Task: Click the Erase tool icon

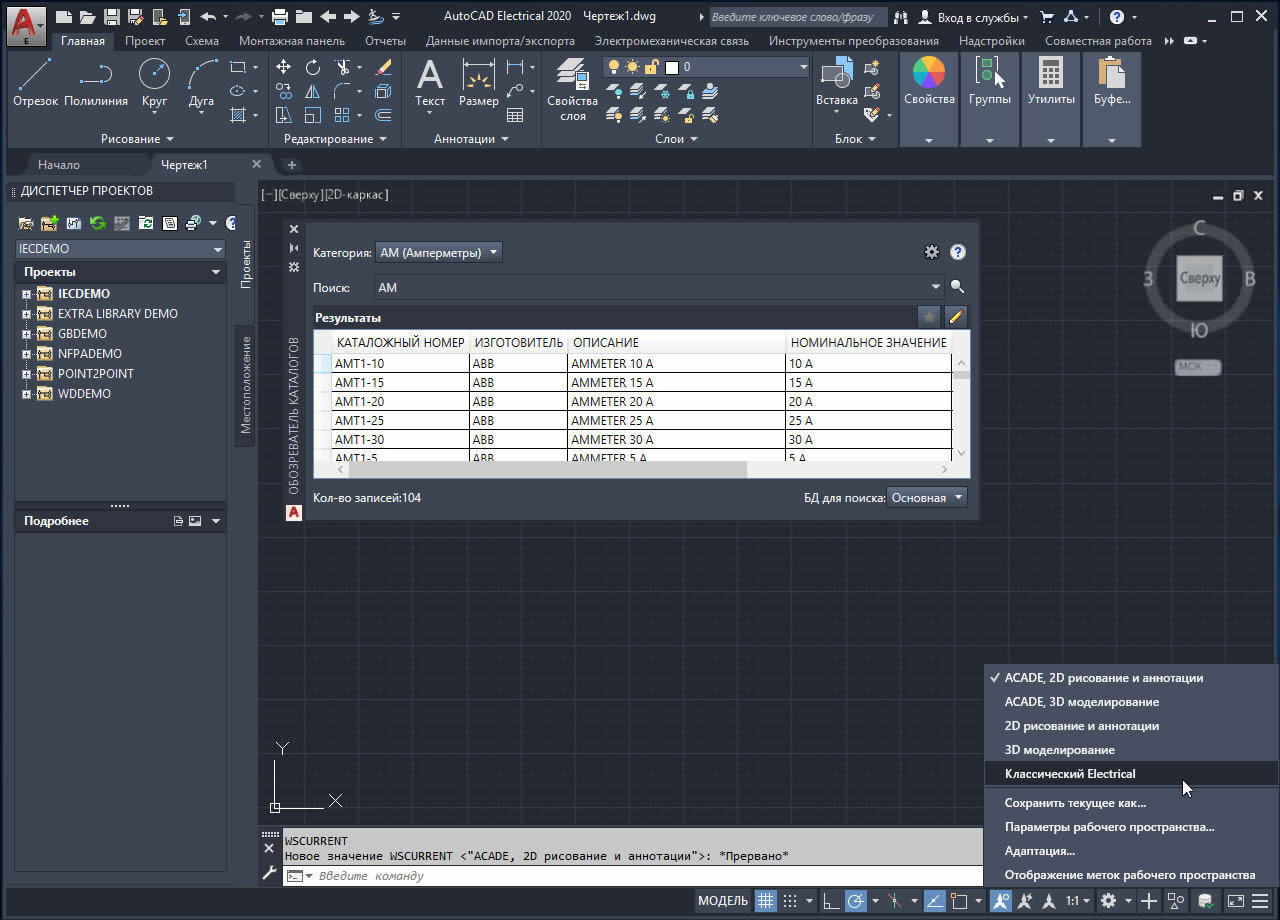Action: tap(383, 67)
